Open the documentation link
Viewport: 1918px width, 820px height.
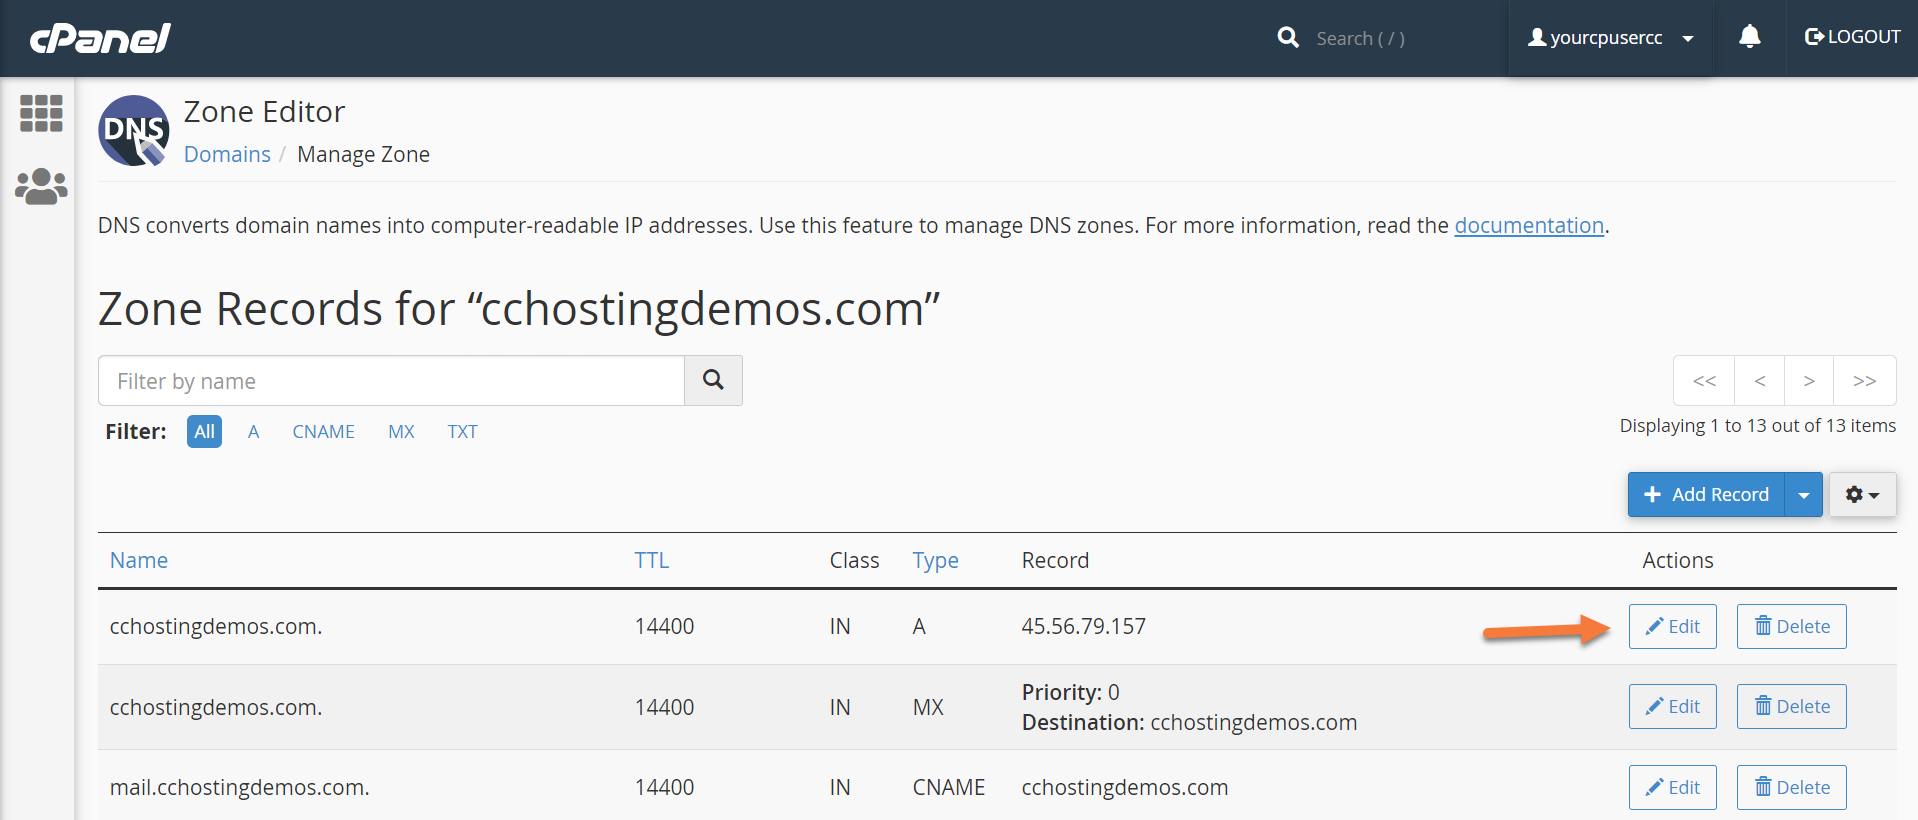point(1528,226)
